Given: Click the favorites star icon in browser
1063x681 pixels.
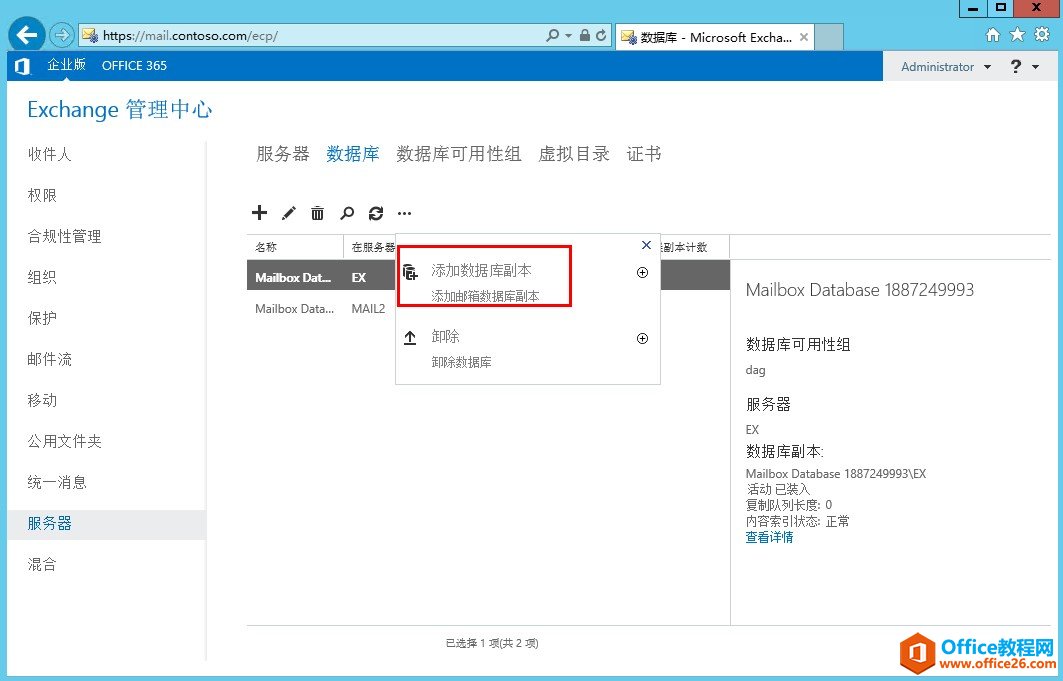Looking at the screenshot, I should click(1019, 33).
